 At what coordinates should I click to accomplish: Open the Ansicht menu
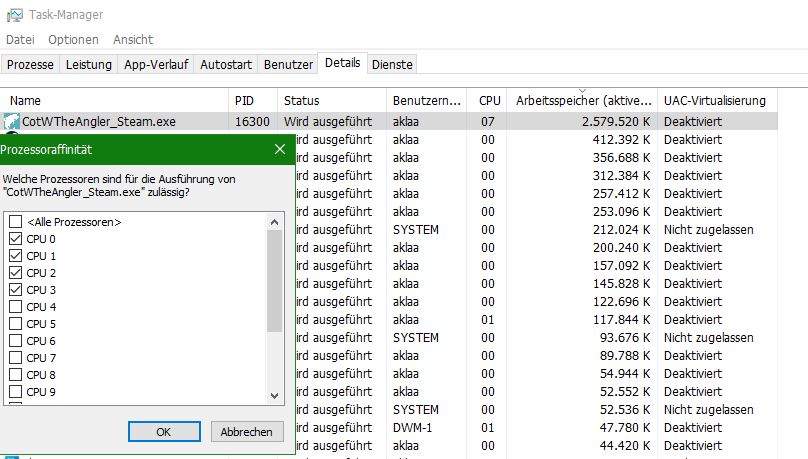click(x=133, y=40)
